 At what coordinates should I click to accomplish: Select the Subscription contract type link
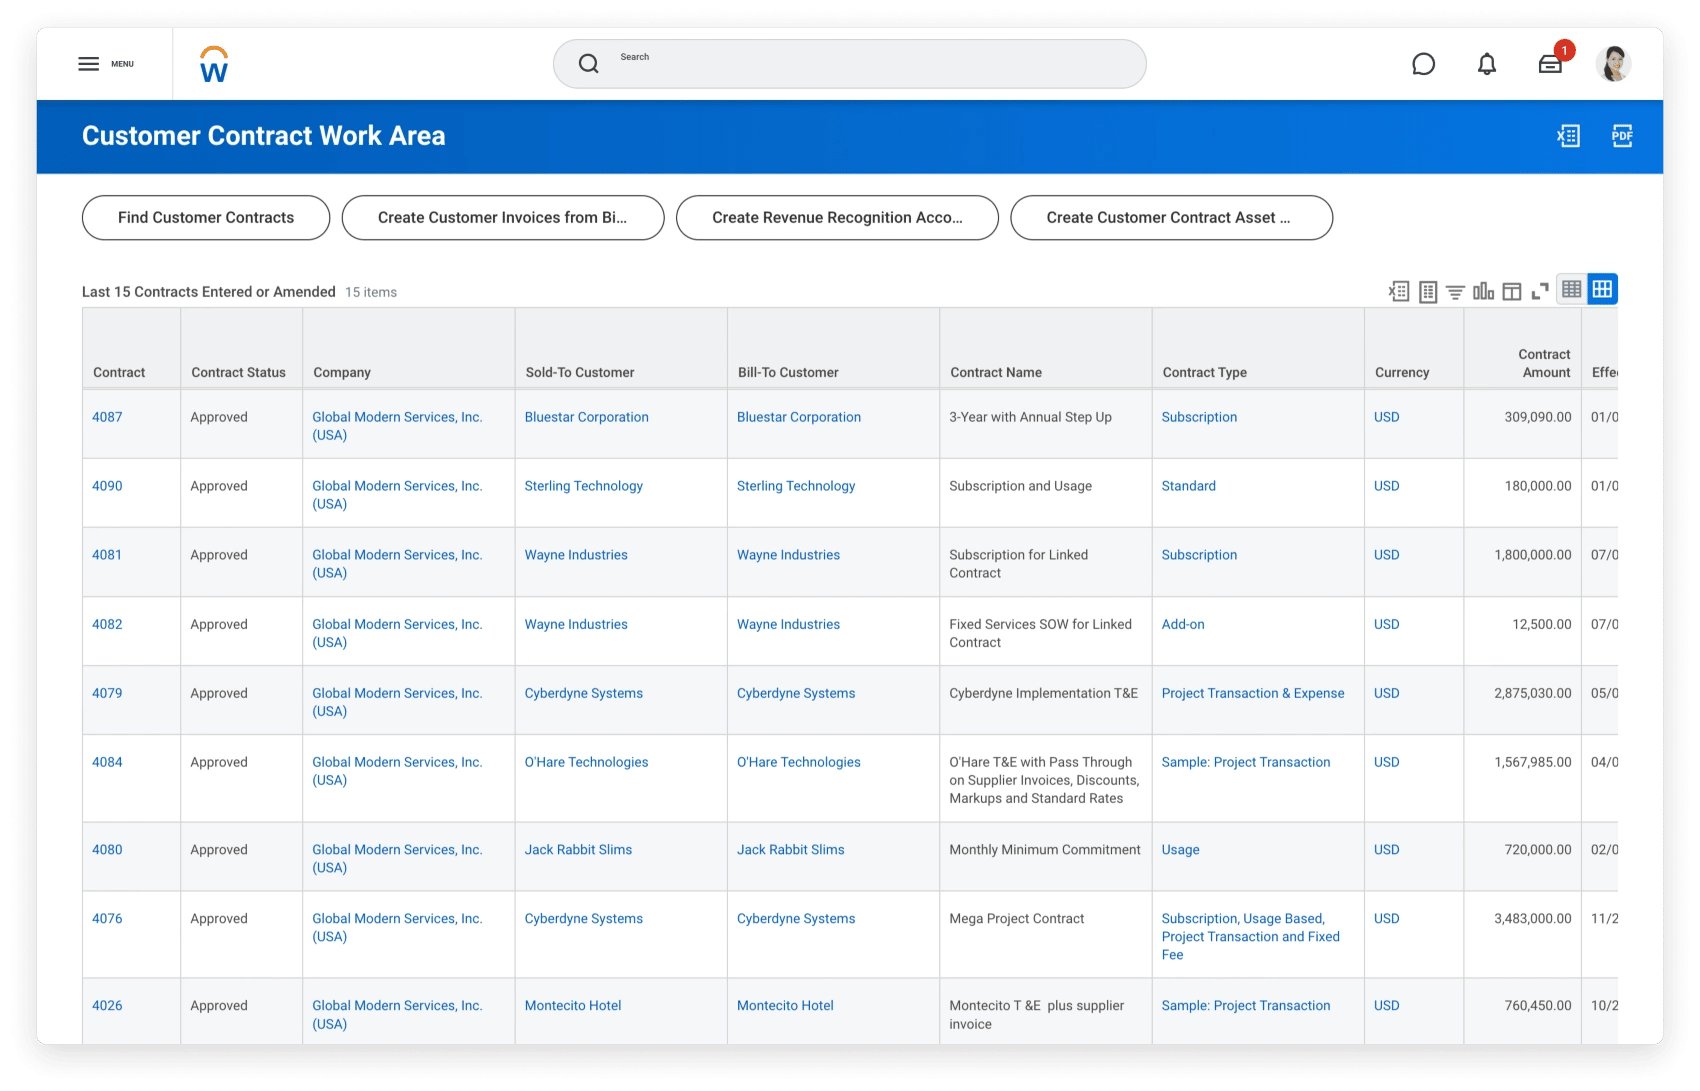point(1199,417)
